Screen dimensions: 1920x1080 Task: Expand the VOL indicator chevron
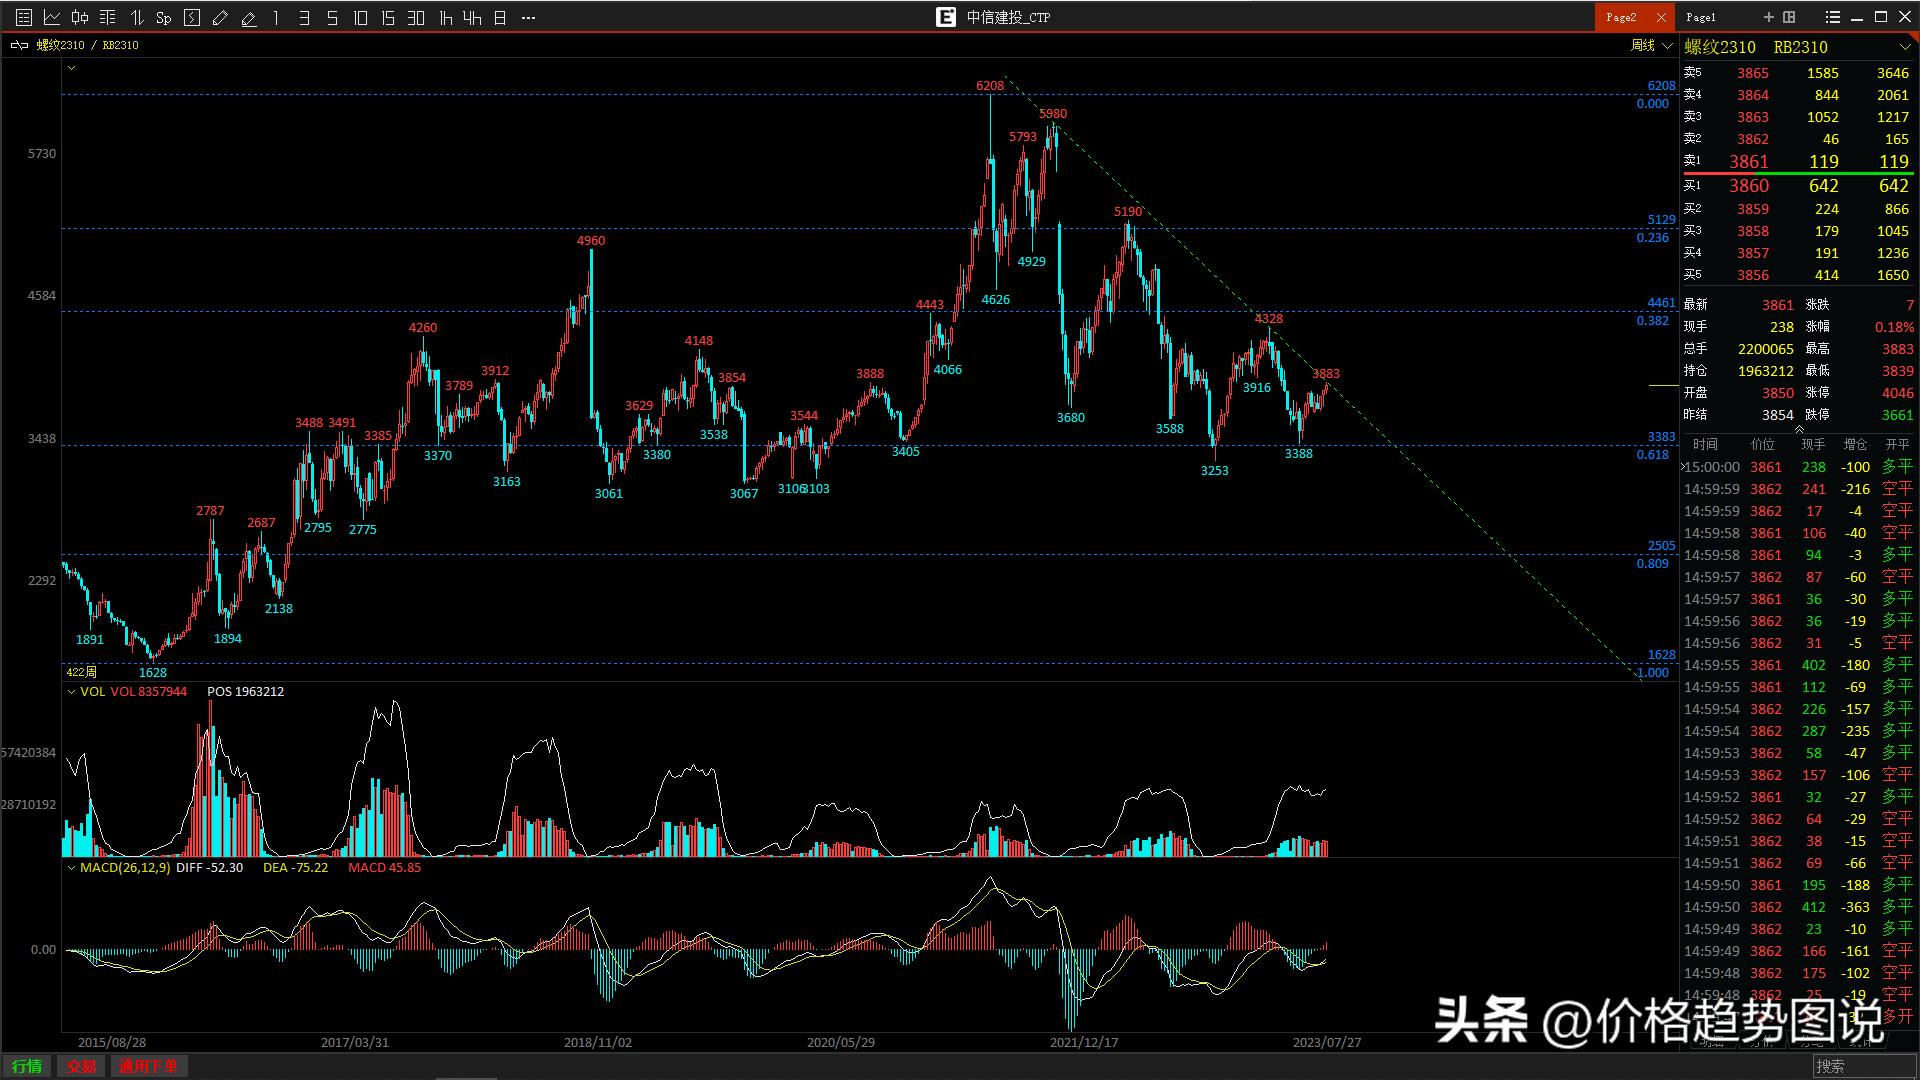coord(71,691)
